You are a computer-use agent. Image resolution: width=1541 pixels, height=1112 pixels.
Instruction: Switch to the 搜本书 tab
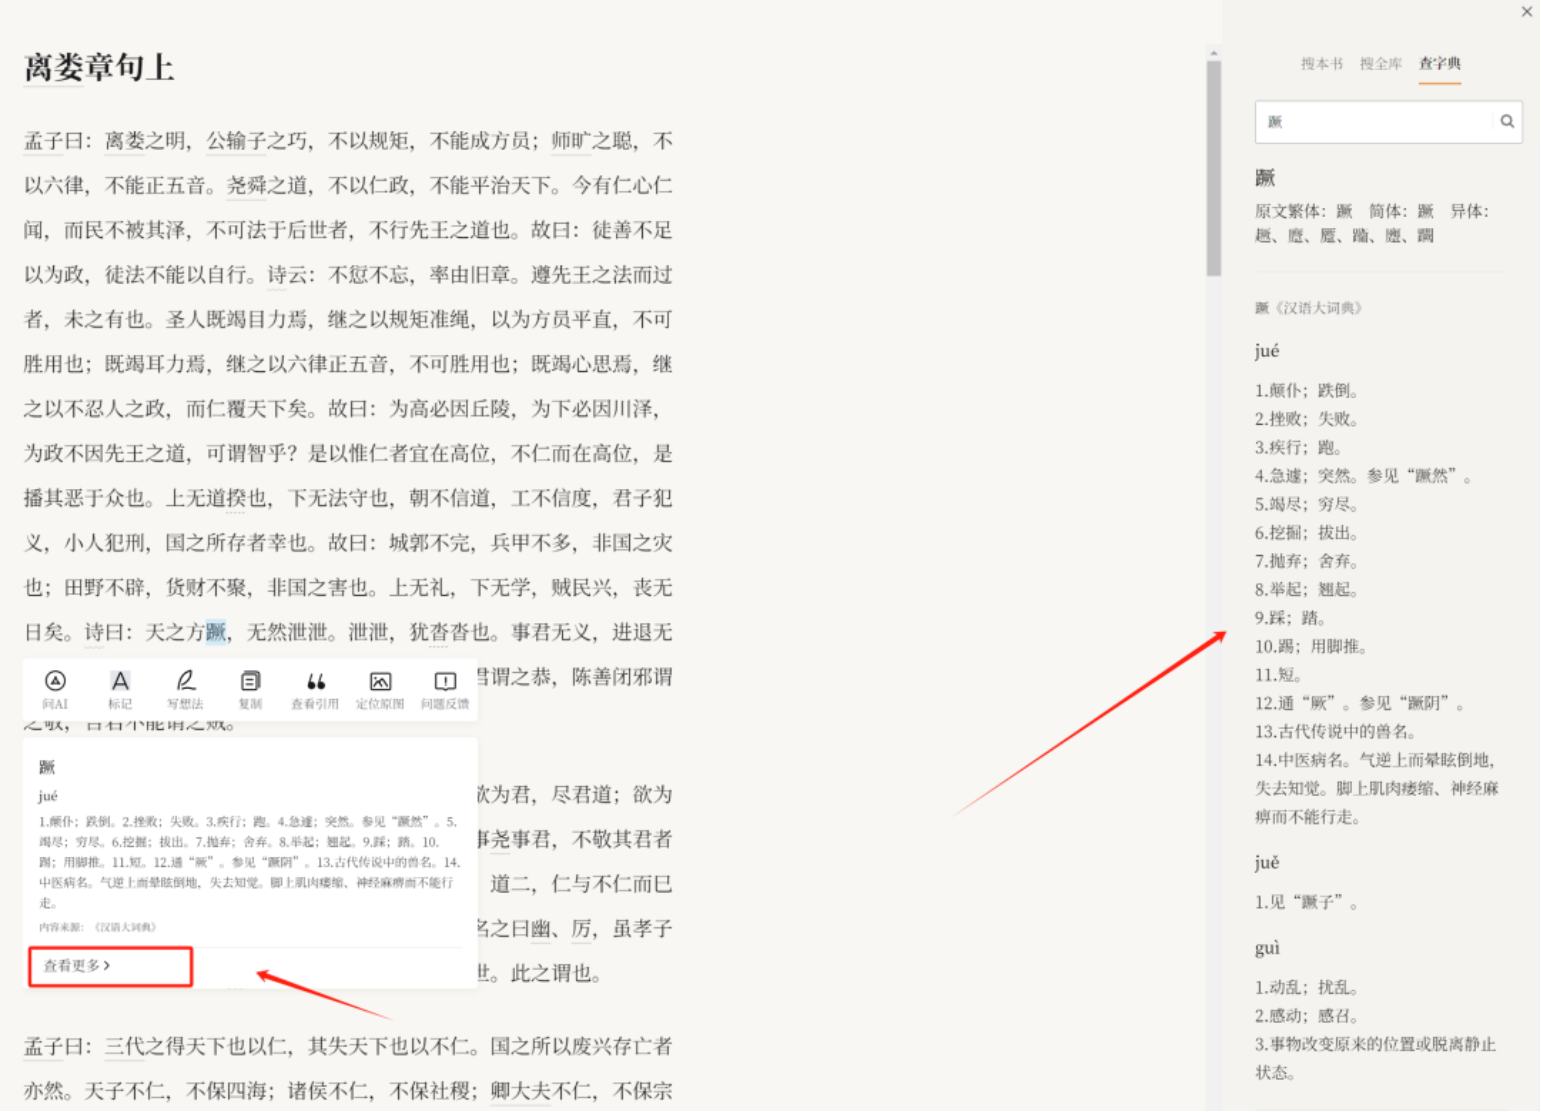click(x=1321, y=63)
